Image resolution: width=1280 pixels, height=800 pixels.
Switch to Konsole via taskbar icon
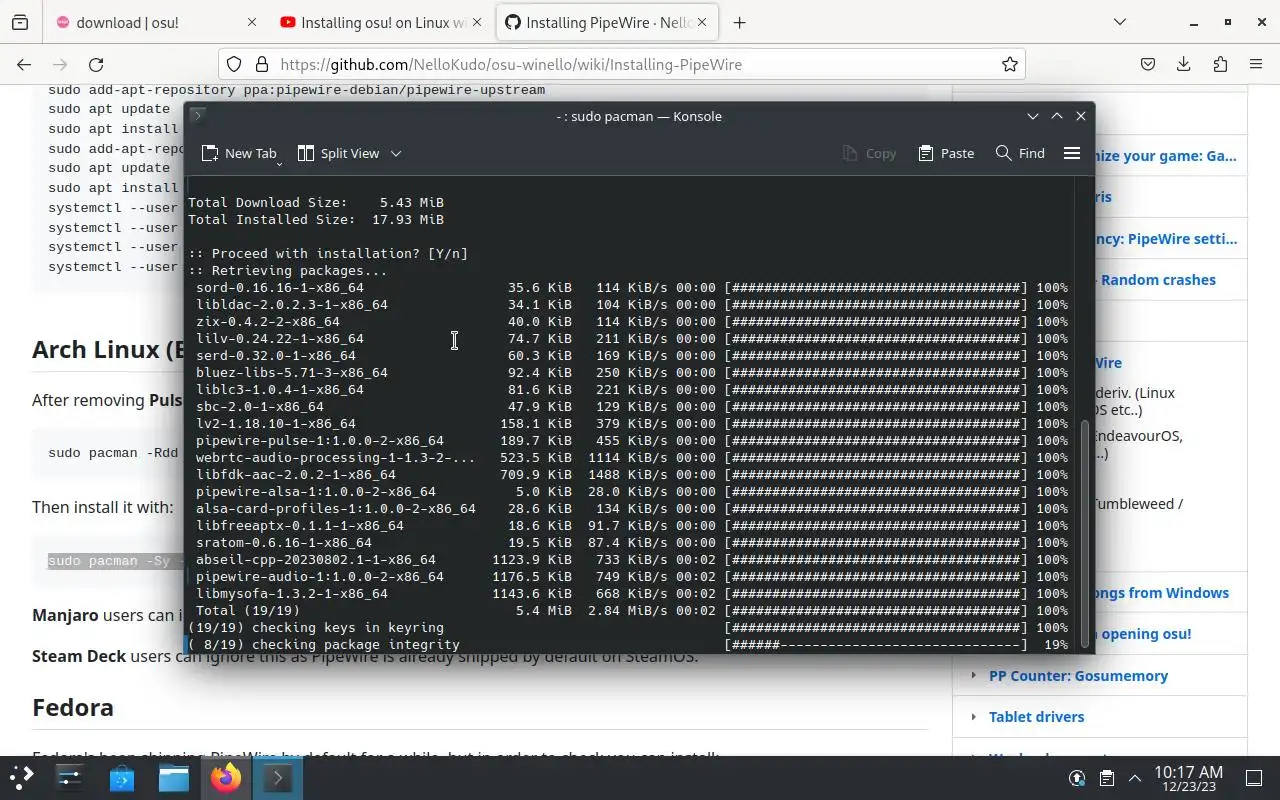pyautogui.click(x=278, y=777)
